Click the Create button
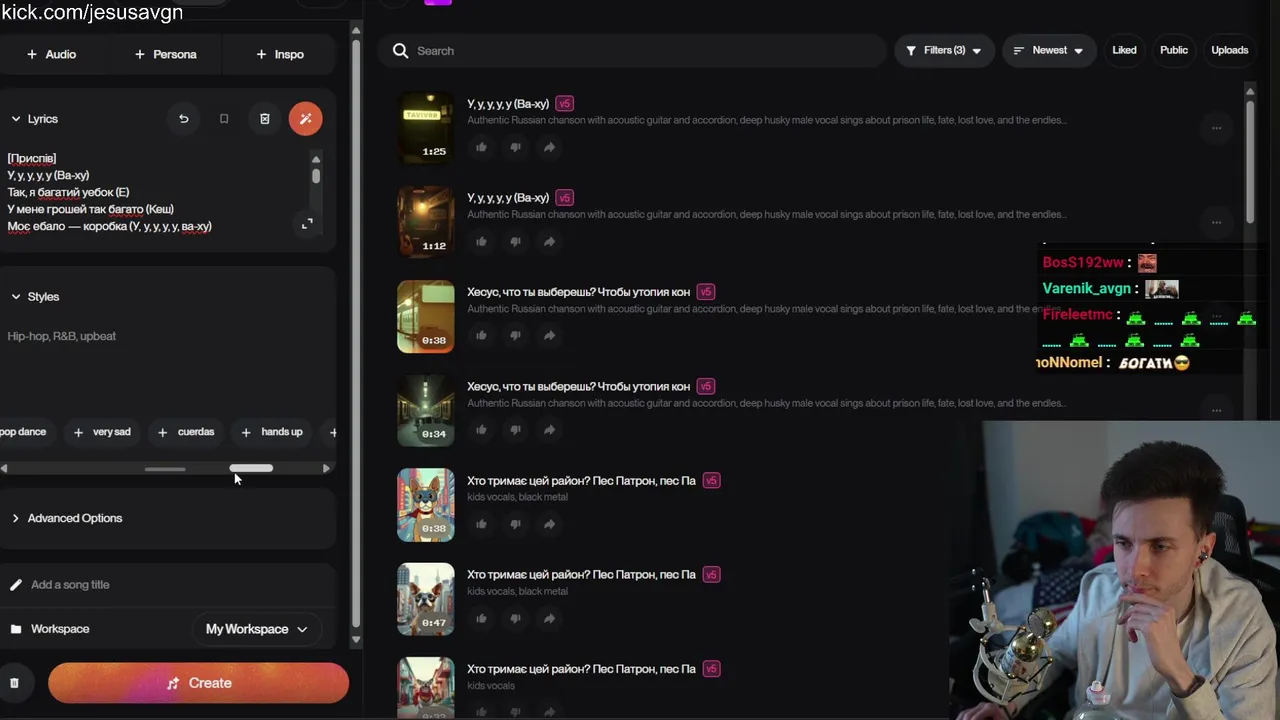Image resolution: width=1280 pixels, height=720 pixels. pyautogui.click(x=198, y=683)
